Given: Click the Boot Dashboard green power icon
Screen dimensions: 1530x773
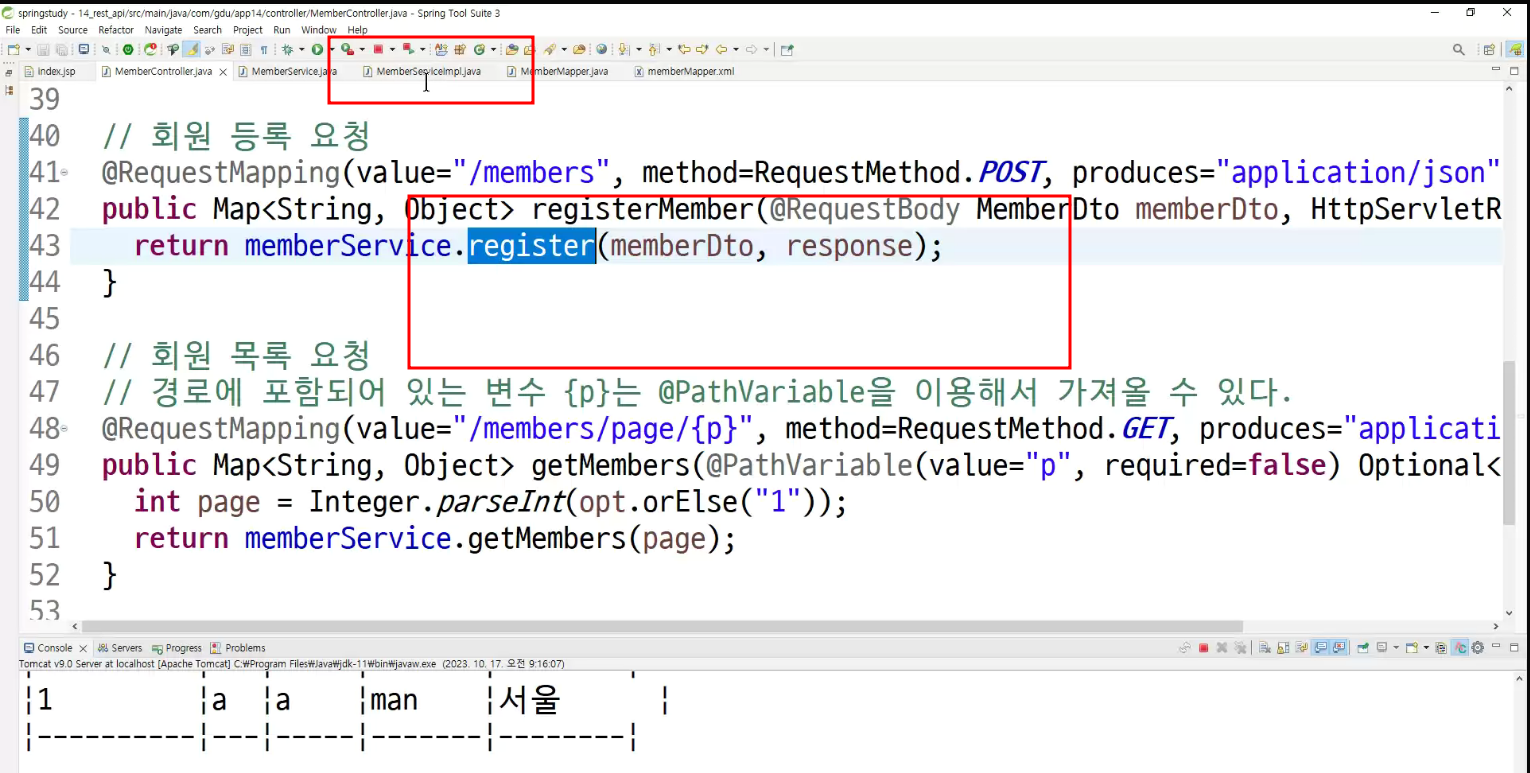Looking at the screenshot, I should coord(128,49).
